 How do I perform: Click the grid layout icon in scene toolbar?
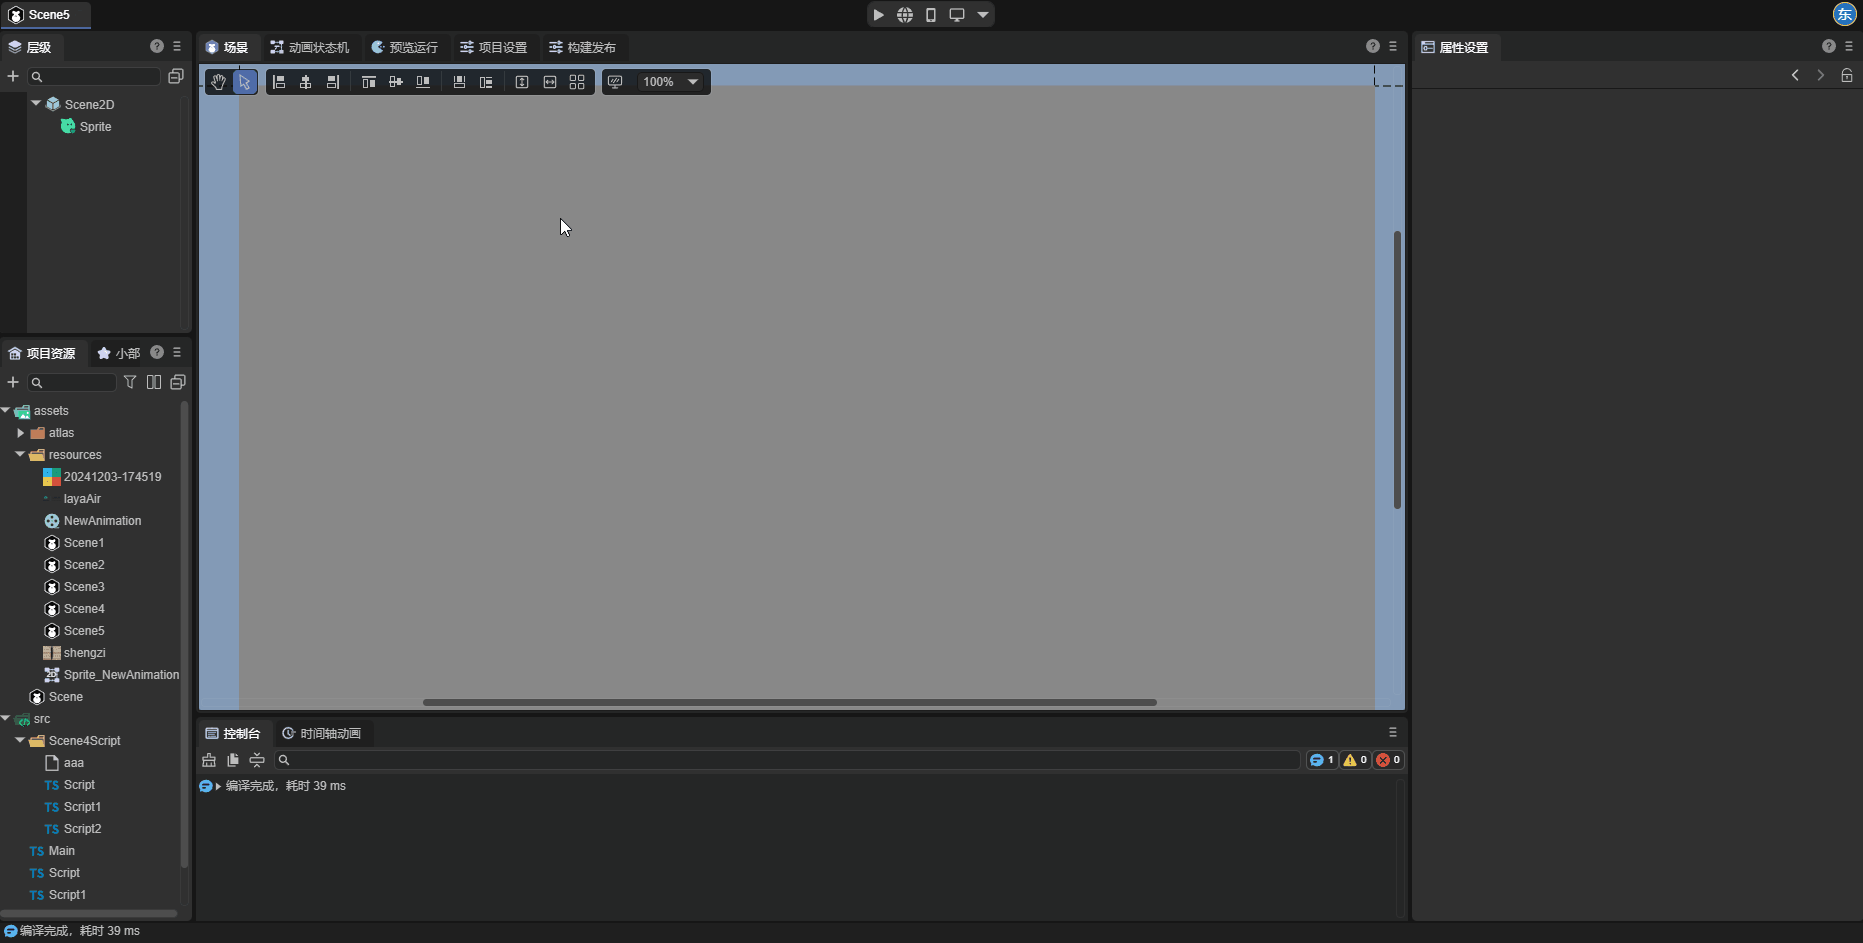[577, 82]
